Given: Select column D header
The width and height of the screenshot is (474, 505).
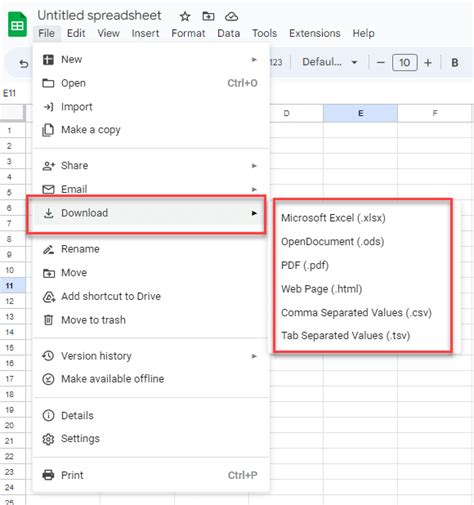Looking at the screenshot, I should (296, 113).
